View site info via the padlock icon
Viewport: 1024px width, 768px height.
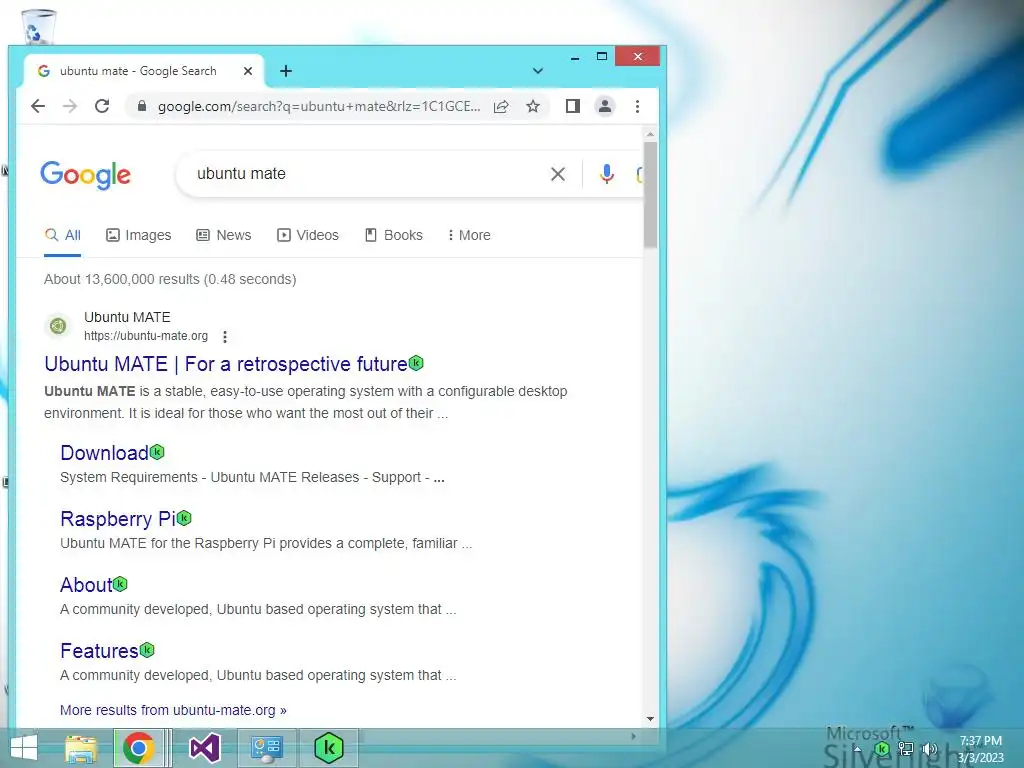141,106
